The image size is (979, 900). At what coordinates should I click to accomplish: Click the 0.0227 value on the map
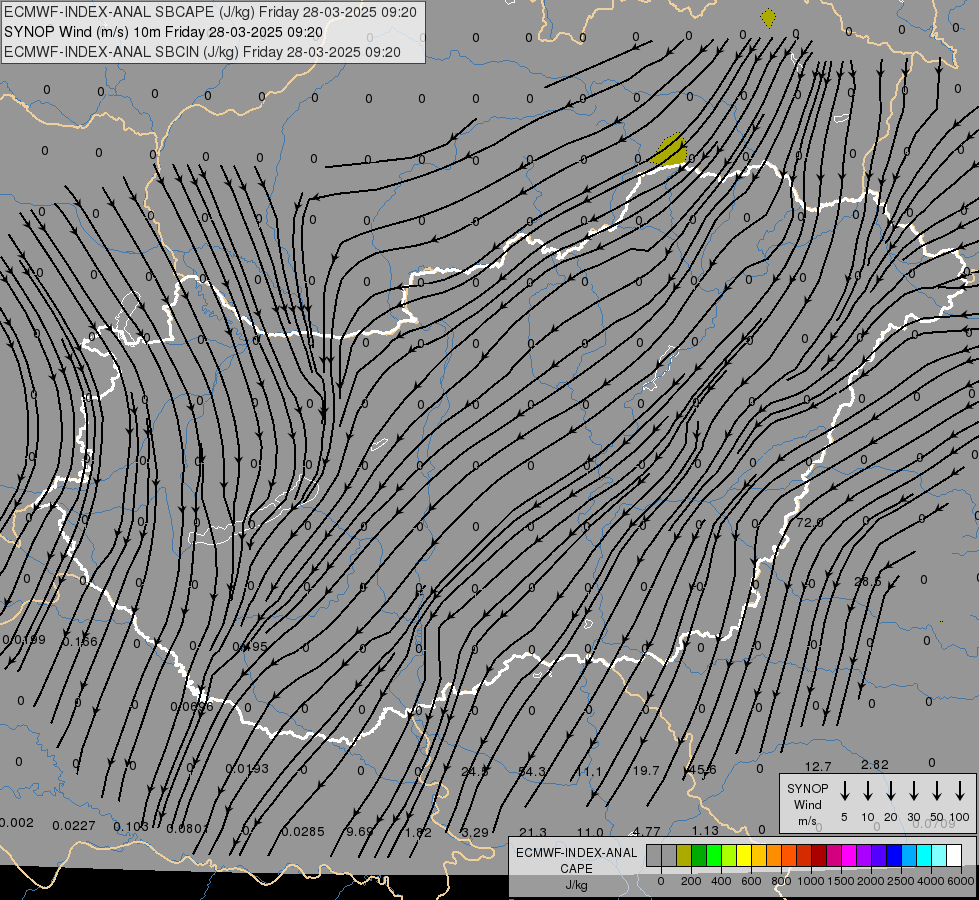(x=74, y=826)
